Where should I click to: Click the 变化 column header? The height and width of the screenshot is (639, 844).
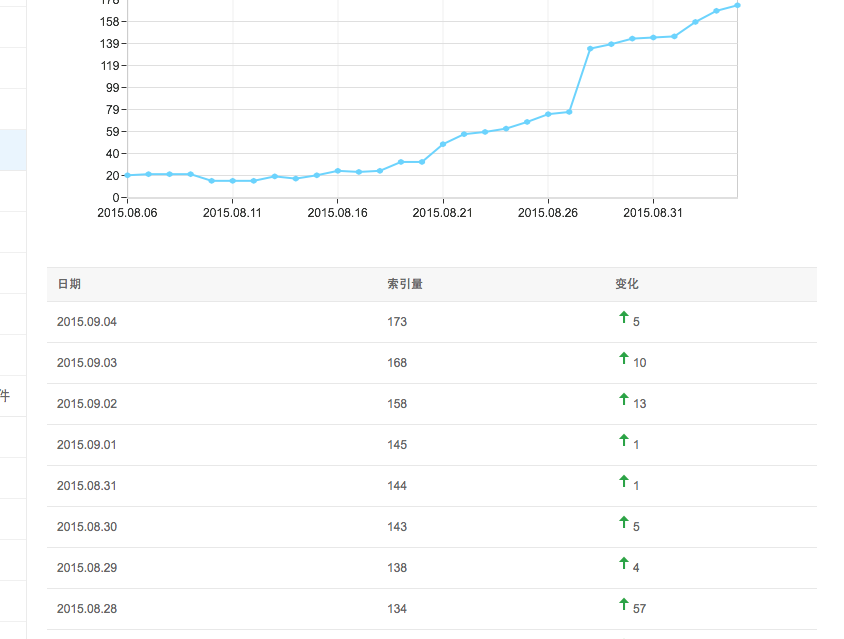point(626,284)
